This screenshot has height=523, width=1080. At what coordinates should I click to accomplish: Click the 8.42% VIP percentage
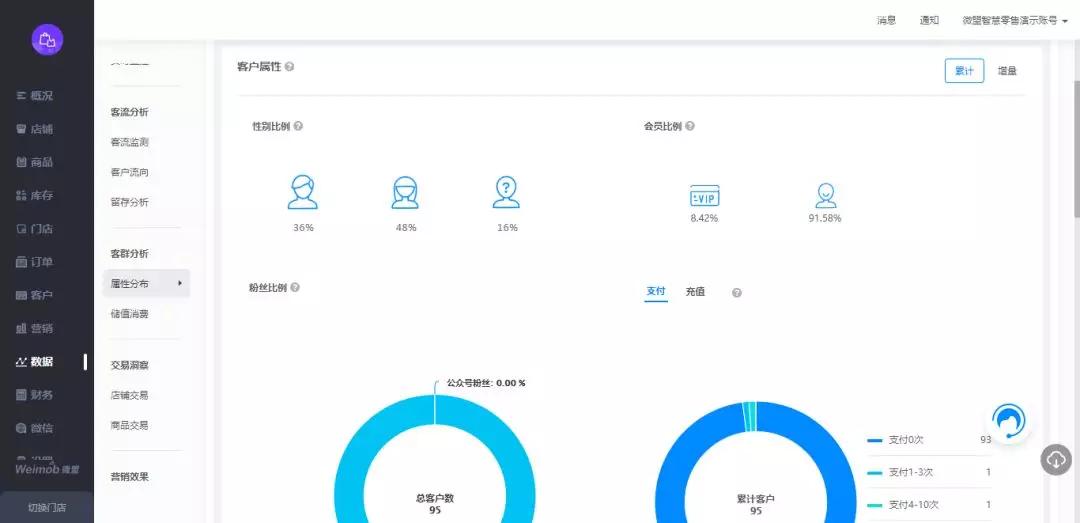point(704,218)
